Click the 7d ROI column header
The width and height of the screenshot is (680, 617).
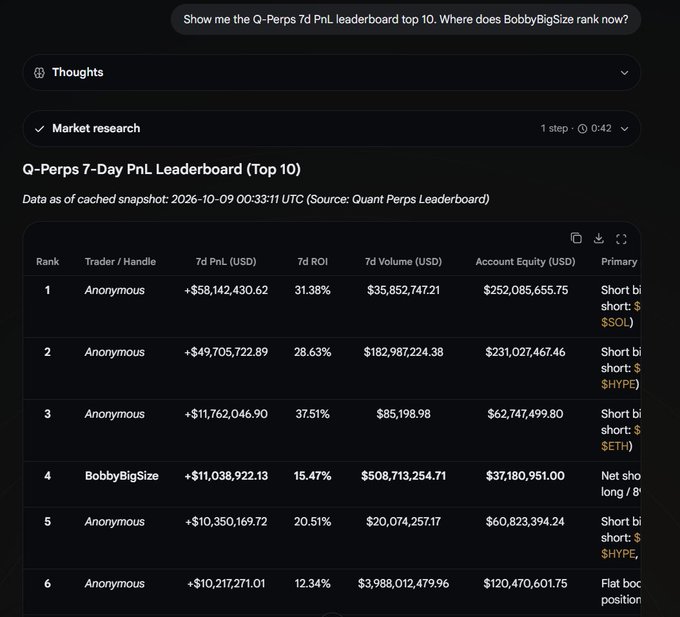tap(312, 261)
